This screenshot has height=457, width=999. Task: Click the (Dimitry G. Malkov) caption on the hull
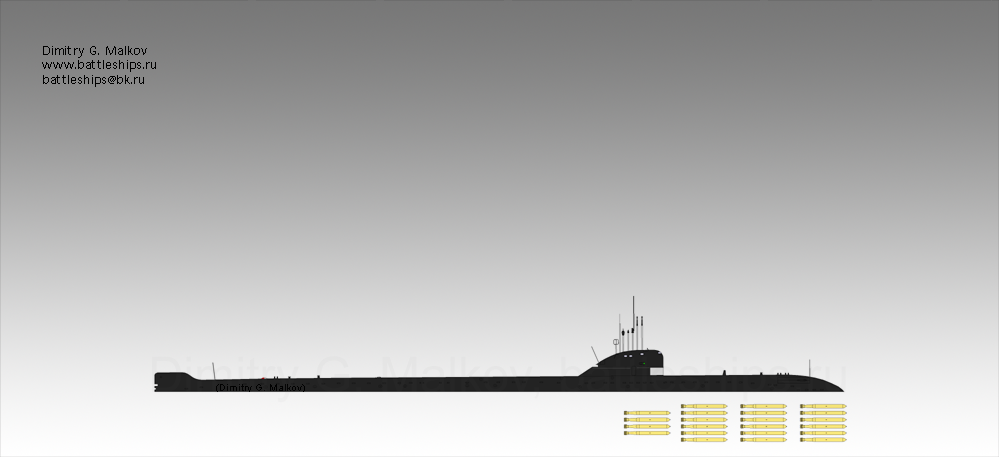tap(260, 387)
